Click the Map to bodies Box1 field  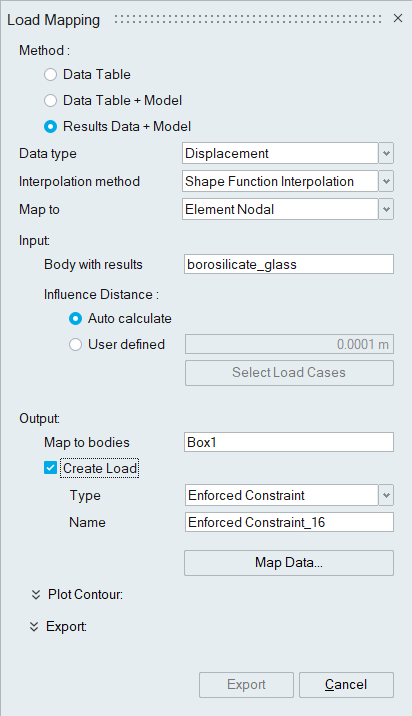click(x=289, y=442)
